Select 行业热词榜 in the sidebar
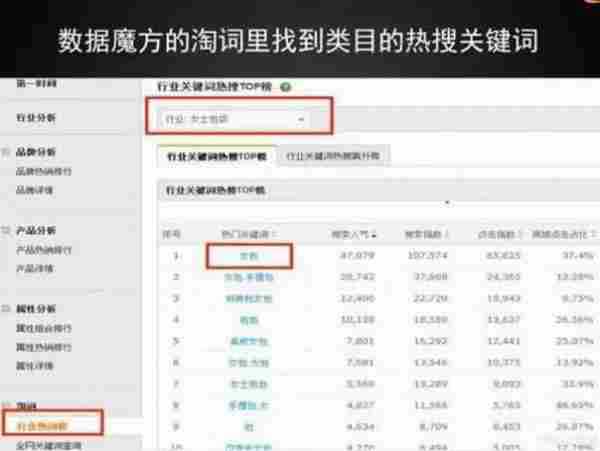This screenshot has height=451, width=600. 42,426
